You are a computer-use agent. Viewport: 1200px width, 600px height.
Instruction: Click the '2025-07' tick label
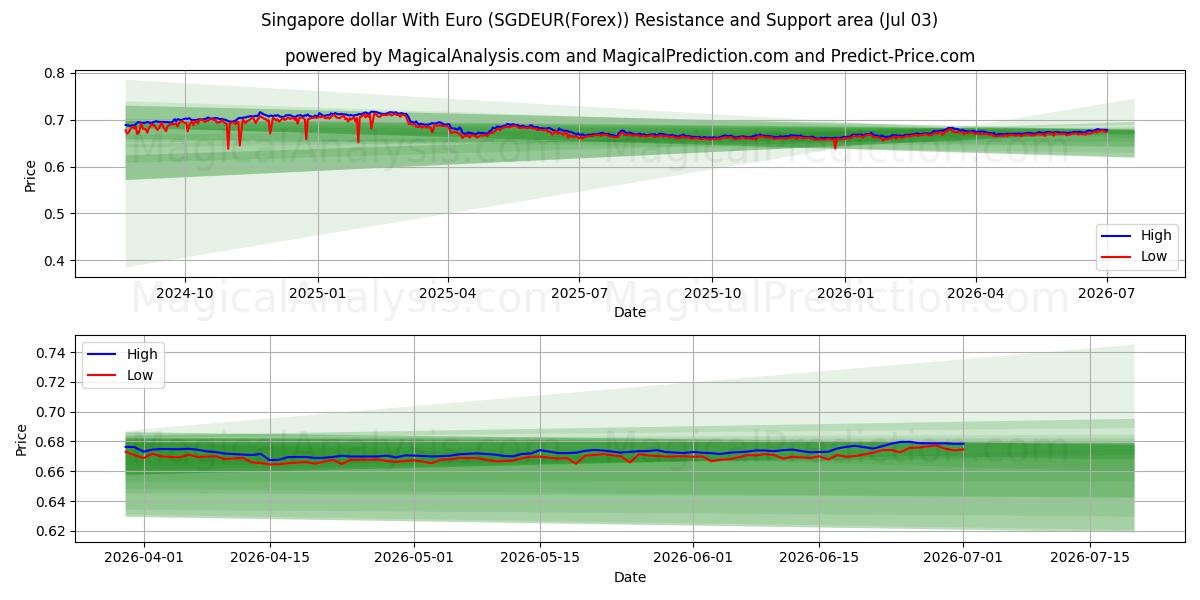(x=580, y=293)
